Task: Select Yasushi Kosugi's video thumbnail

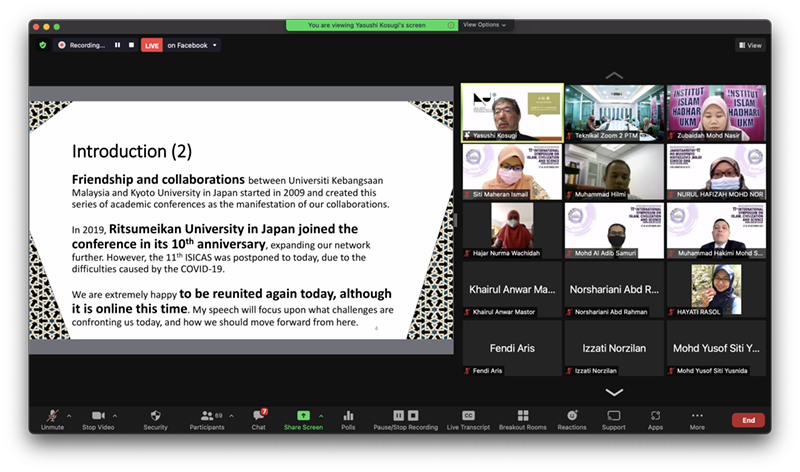Action: pos(512,112)
